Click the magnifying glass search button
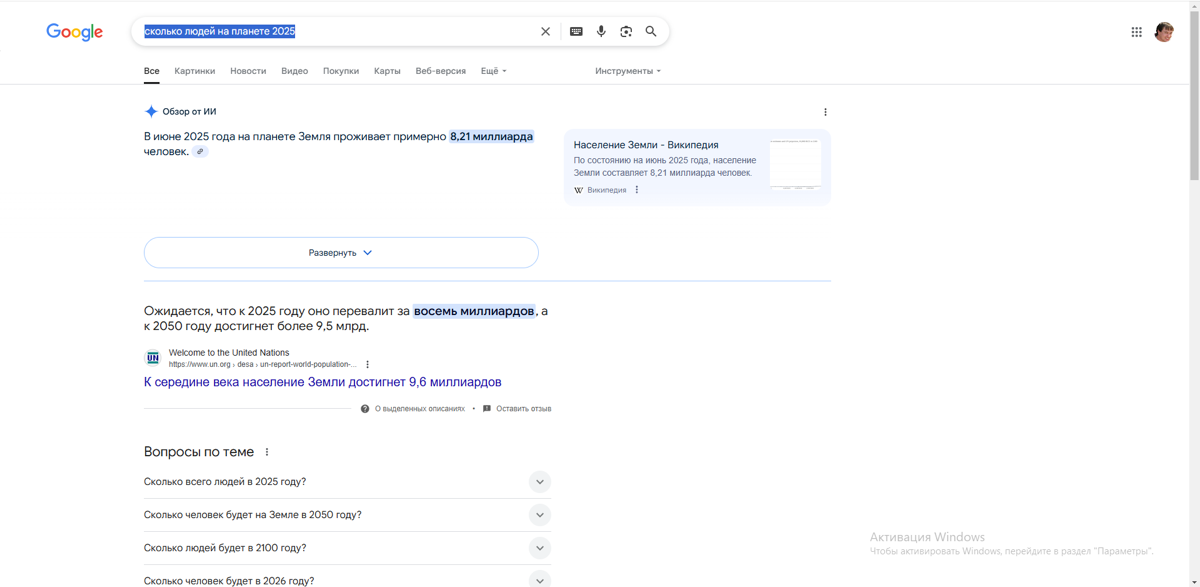The image size is (1200, 587). (651, 31)
